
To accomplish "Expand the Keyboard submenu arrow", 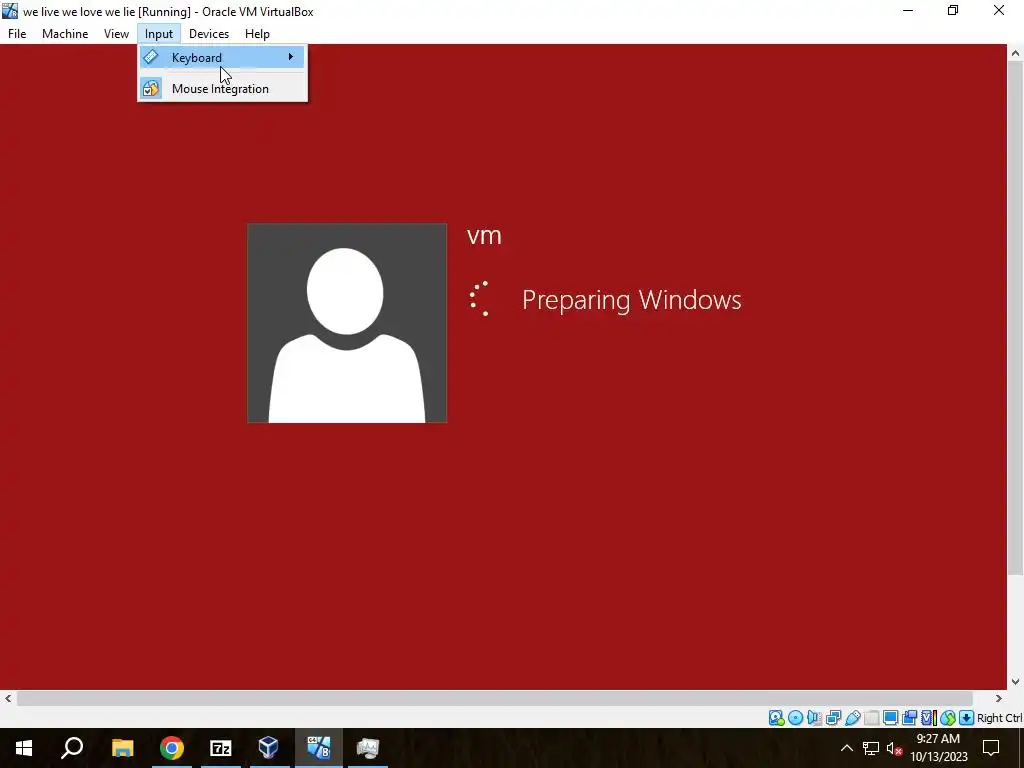I will 291,57.
